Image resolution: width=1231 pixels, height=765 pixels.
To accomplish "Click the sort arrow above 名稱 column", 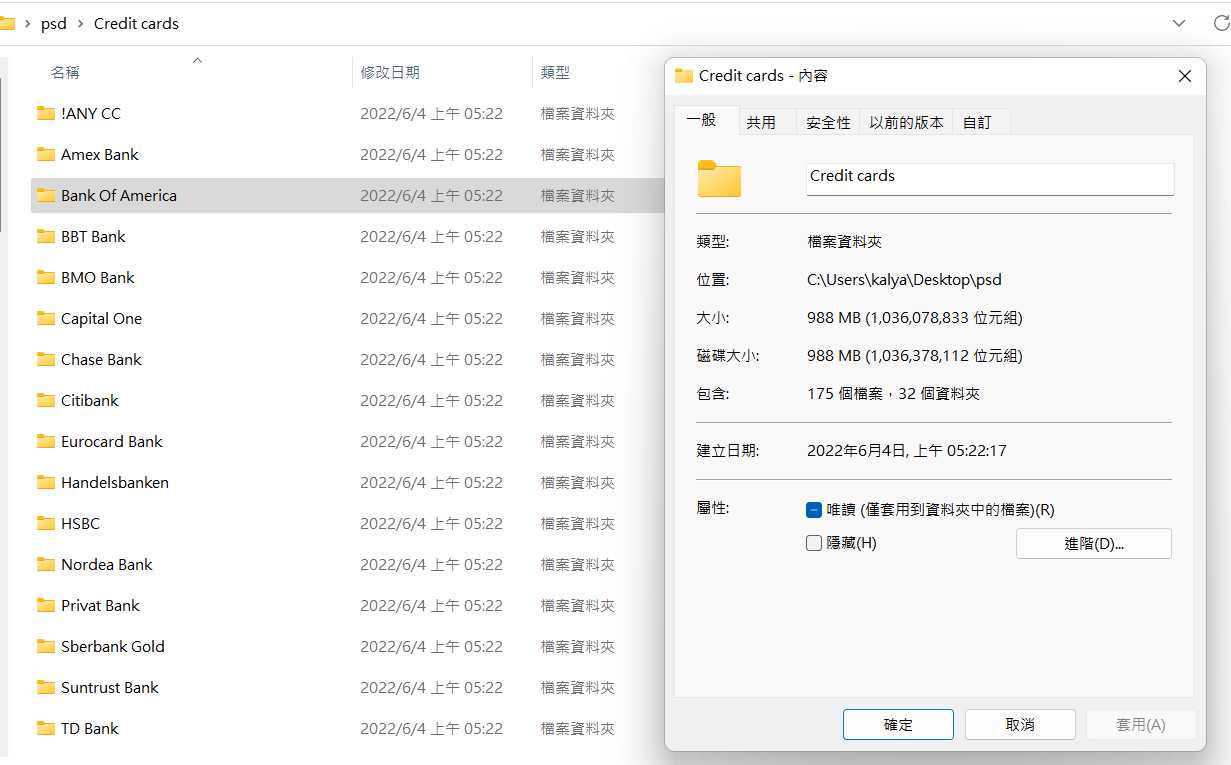I will click(x=197, y=60).
